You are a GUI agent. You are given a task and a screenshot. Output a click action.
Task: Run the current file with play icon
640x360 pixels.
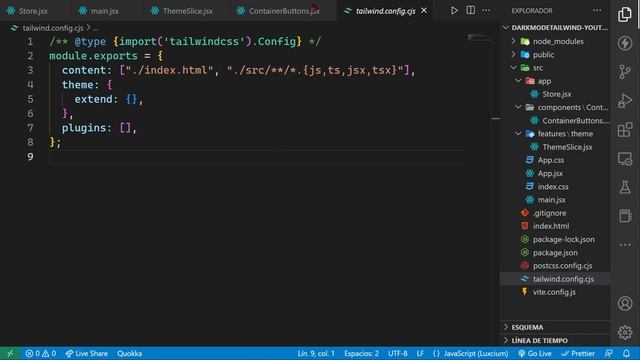point(454,11)
